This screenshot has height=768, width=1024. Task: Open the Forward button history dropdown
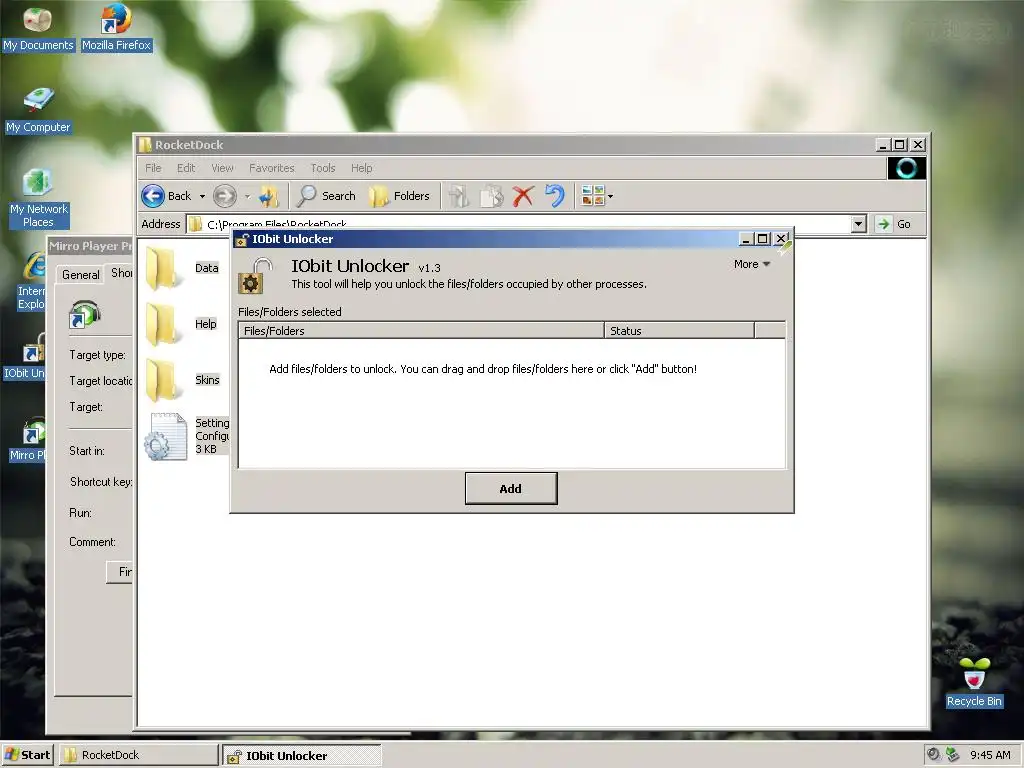coord(248,197)
